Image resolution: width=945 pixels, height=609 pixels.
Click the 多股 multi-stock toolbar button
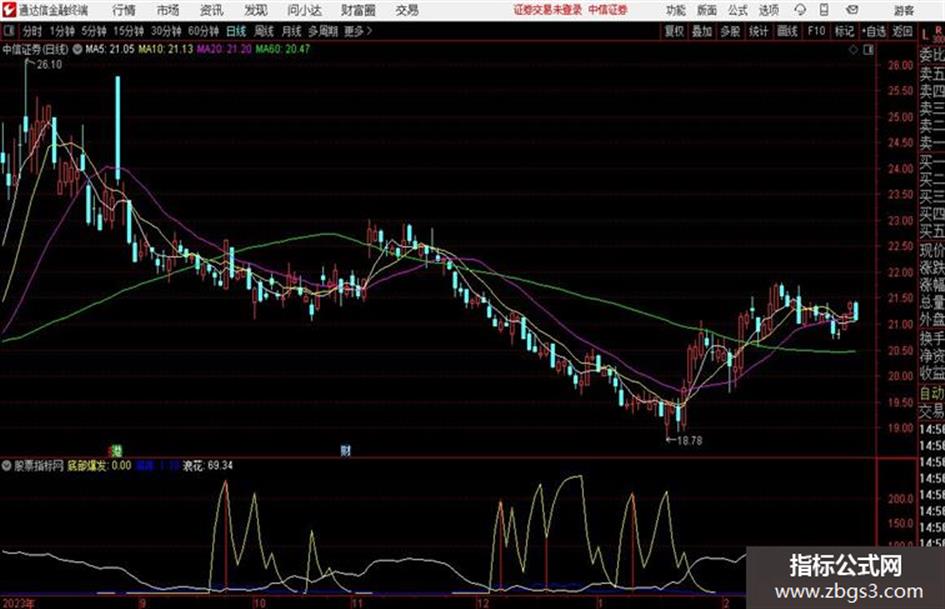tap(730, 31)
